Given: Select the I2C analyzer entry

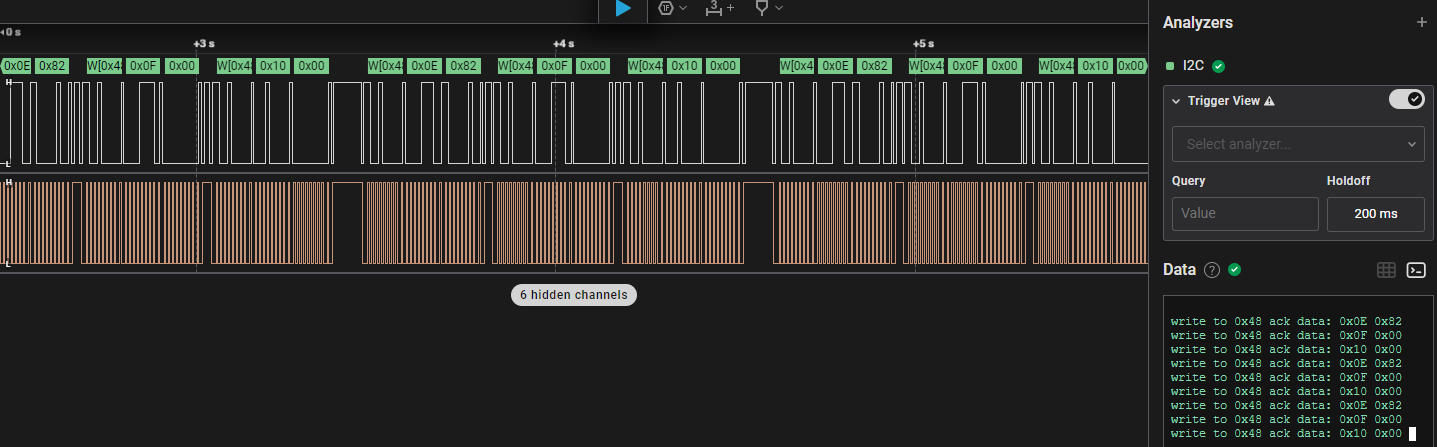Looking at the screenshot, I should 1195,66.
